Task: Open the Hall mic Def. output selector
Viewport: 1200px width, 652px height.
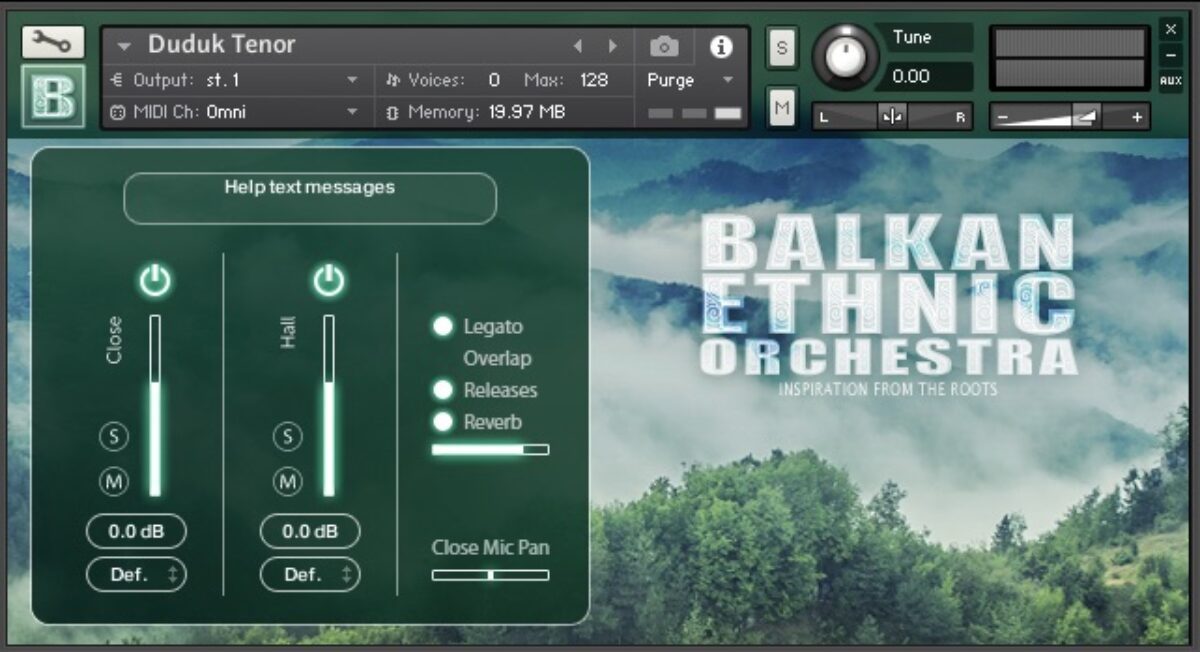Action: pyautogui.click(x=310, y=575)
